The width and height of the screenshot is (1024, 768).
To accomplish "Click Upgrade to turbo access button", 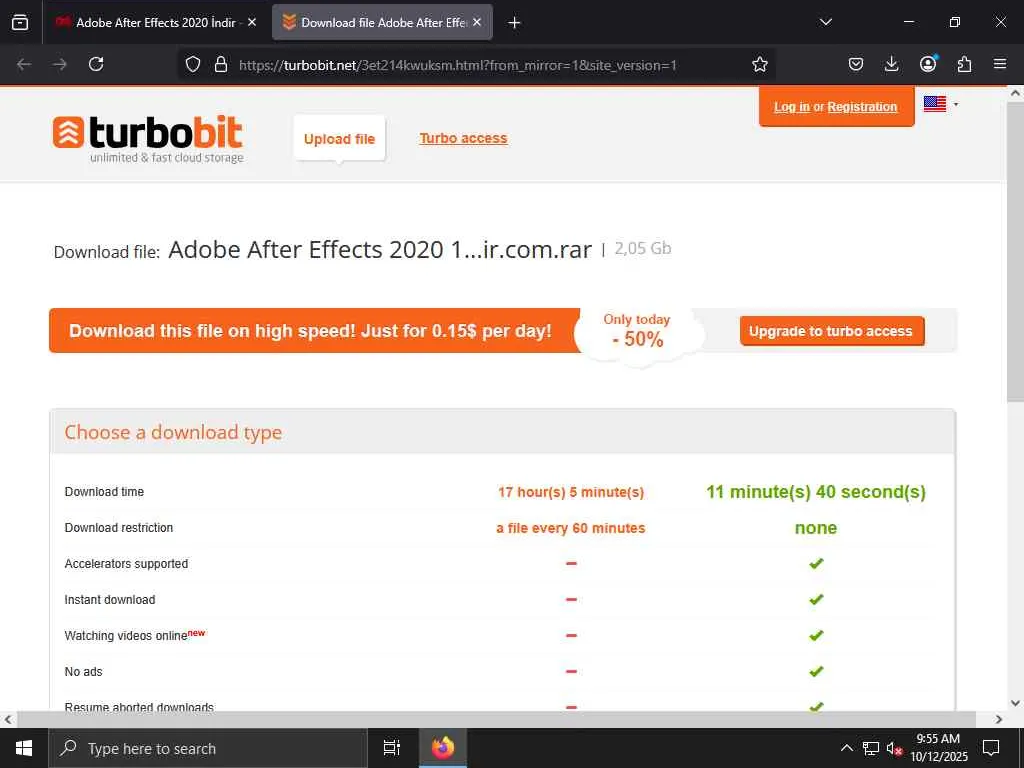I will [831, 331].
